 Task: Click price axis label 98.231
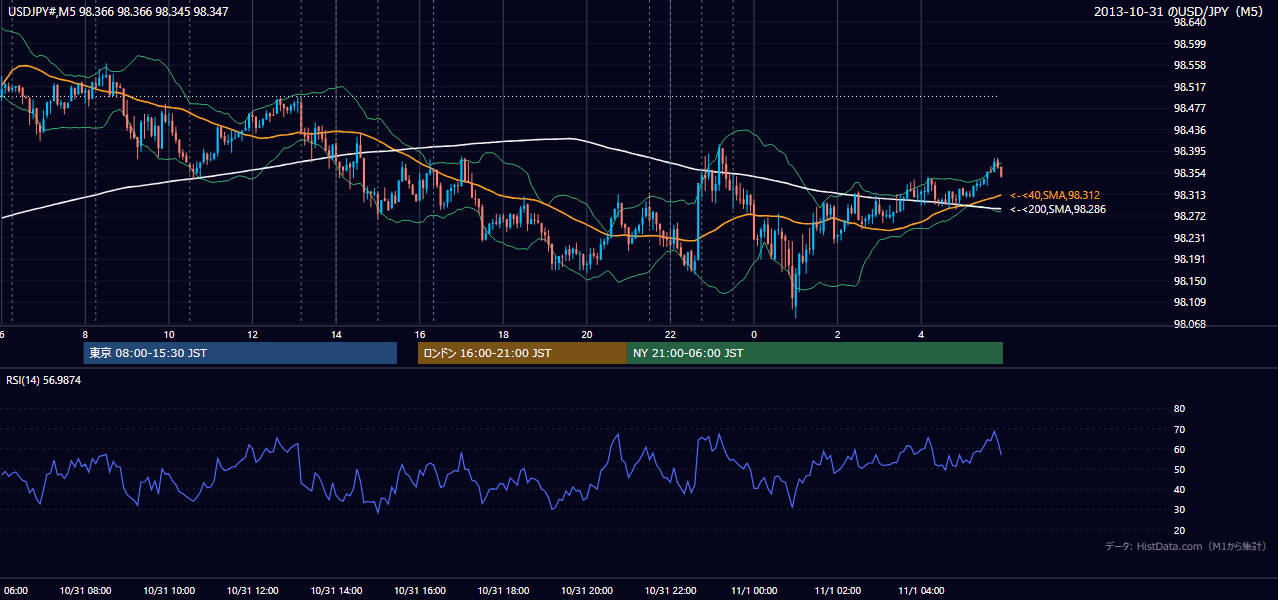coord(1189,238)
